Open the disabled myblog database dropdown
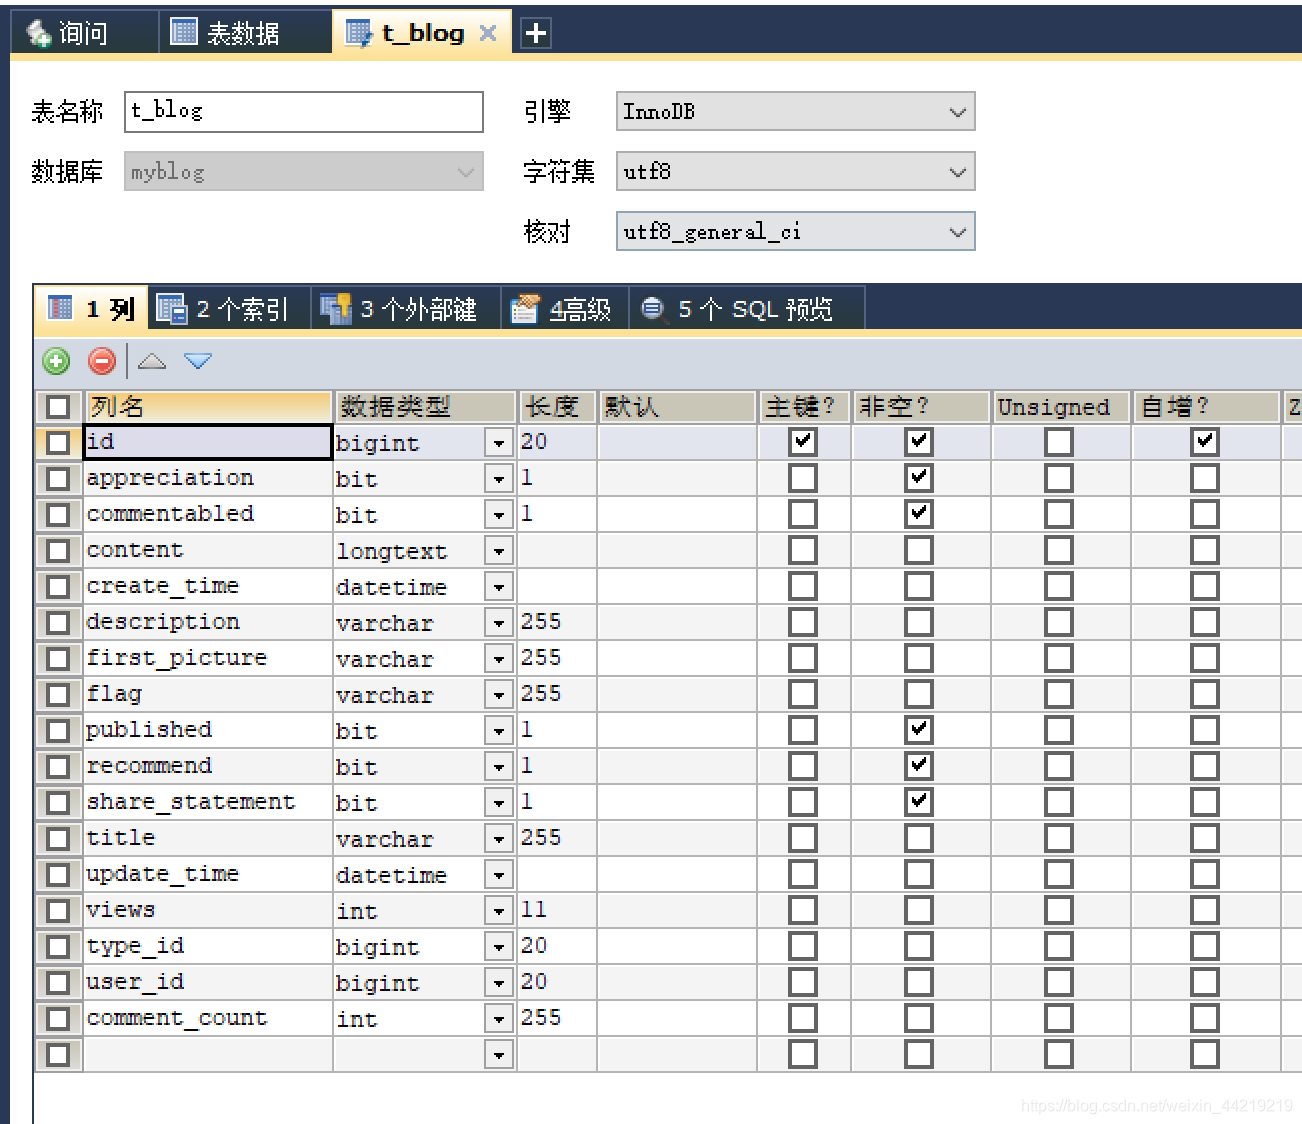The width and height of the screenshot is (1302, 1124). (304, 171)
